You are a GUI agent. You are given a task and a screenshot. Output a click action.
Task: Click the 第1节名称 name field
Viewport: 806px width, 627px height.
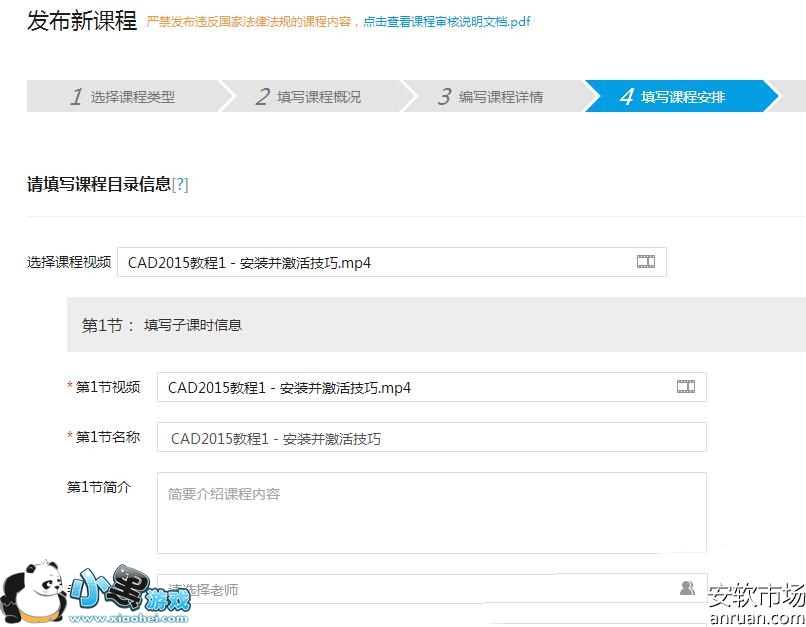(432, 437)
